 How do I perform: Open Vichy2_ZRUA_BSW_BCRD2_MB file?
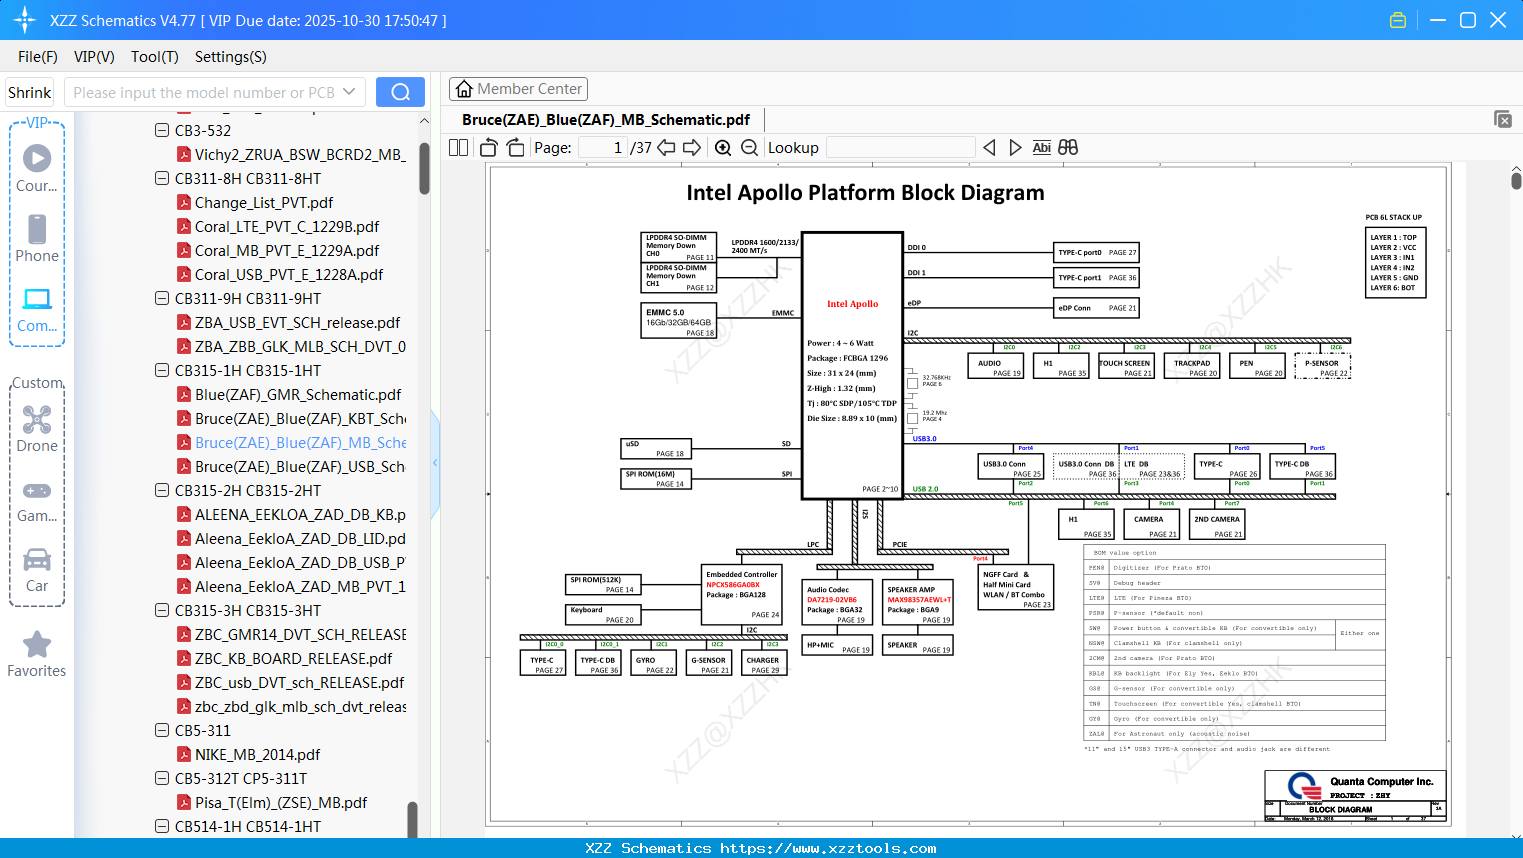coord(300,154)
